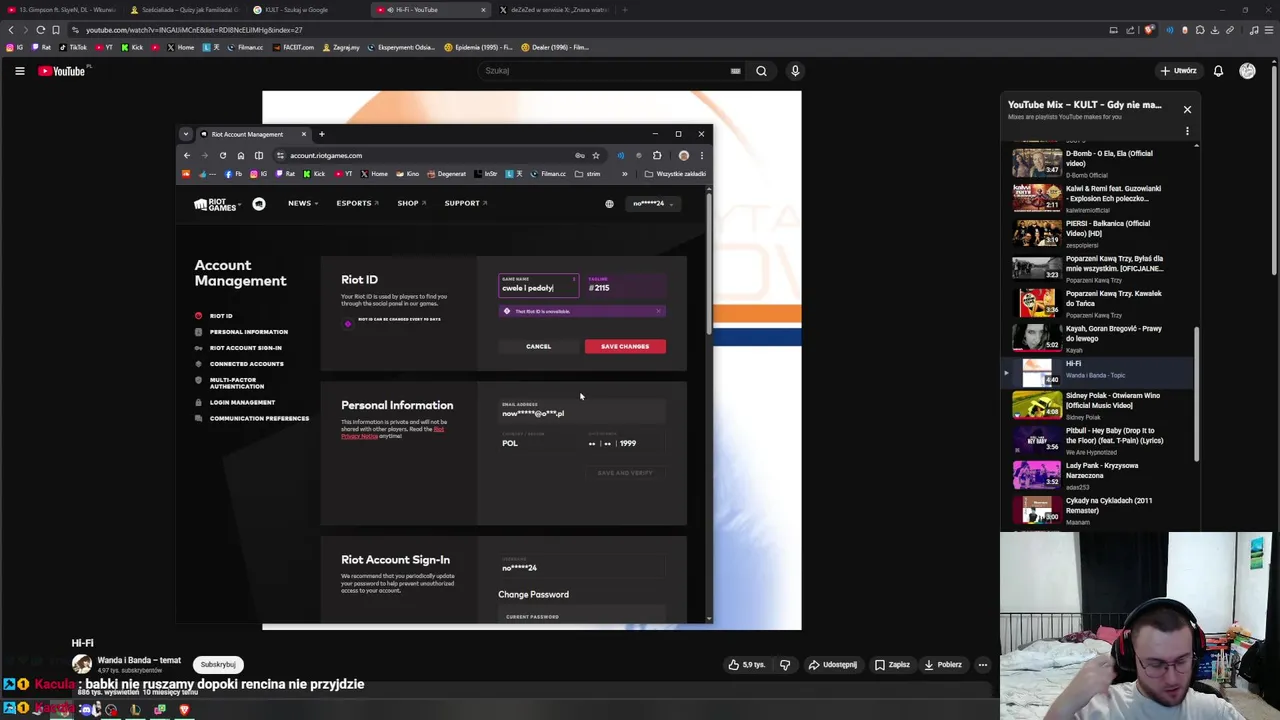This screenshot has height=720, width=1280.
Task: Select LOGIN MANAGEMENT in the sidebar
Action: coord(242,402)
